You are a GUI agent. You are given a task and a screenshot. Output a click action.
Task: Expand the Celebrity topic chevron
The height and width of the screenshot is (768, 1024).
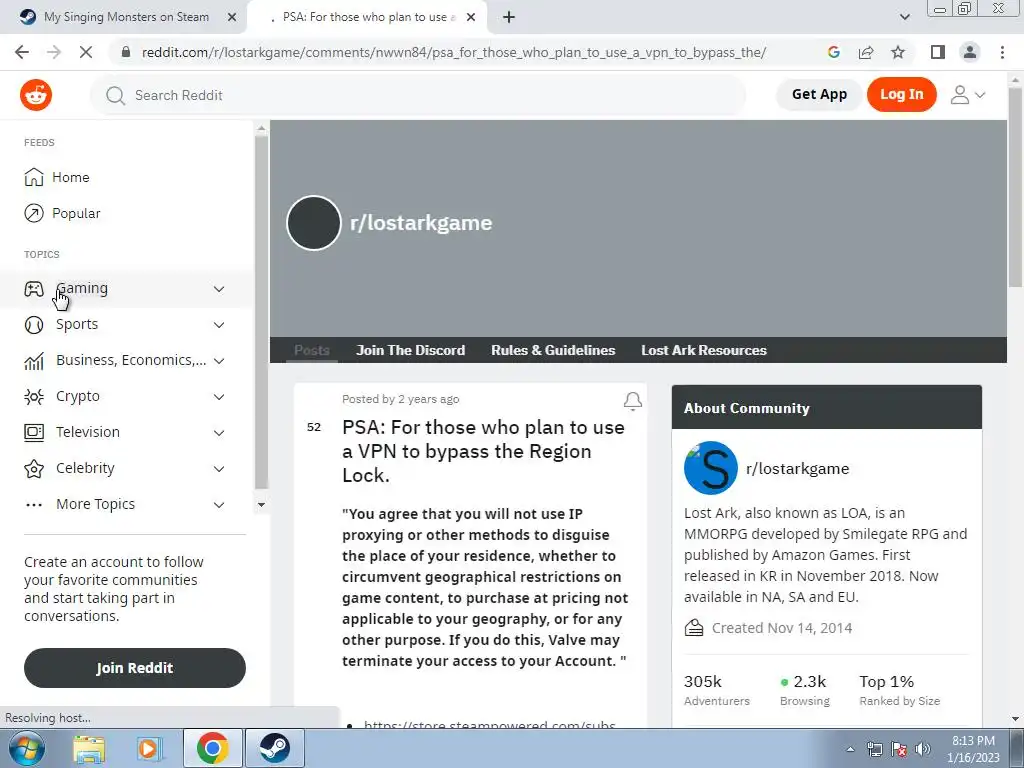pyautogui.click(x=219, y=468)
